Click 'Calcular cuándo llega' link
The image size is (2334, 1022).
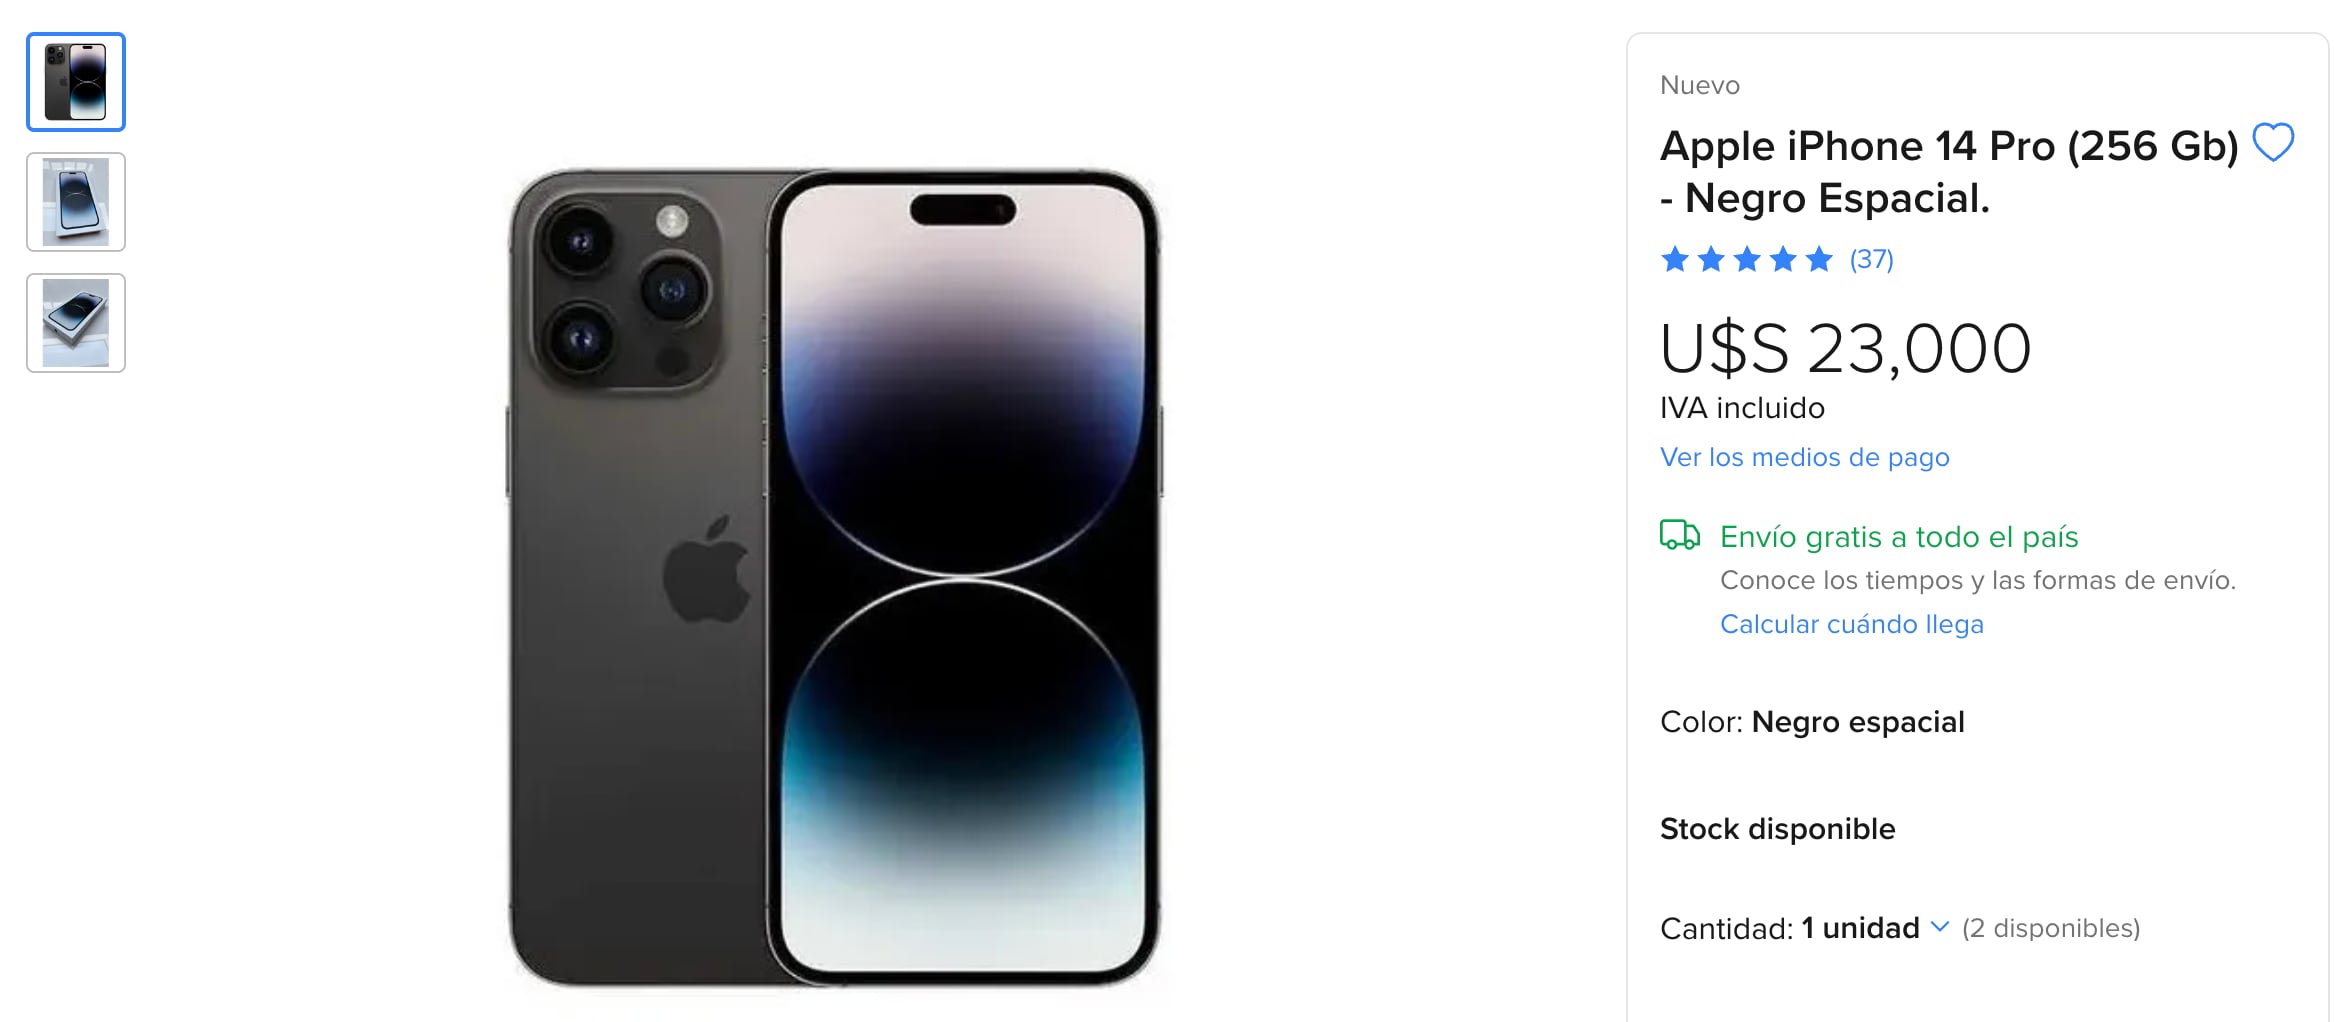pyautogui.click(x=1851, y=624)
